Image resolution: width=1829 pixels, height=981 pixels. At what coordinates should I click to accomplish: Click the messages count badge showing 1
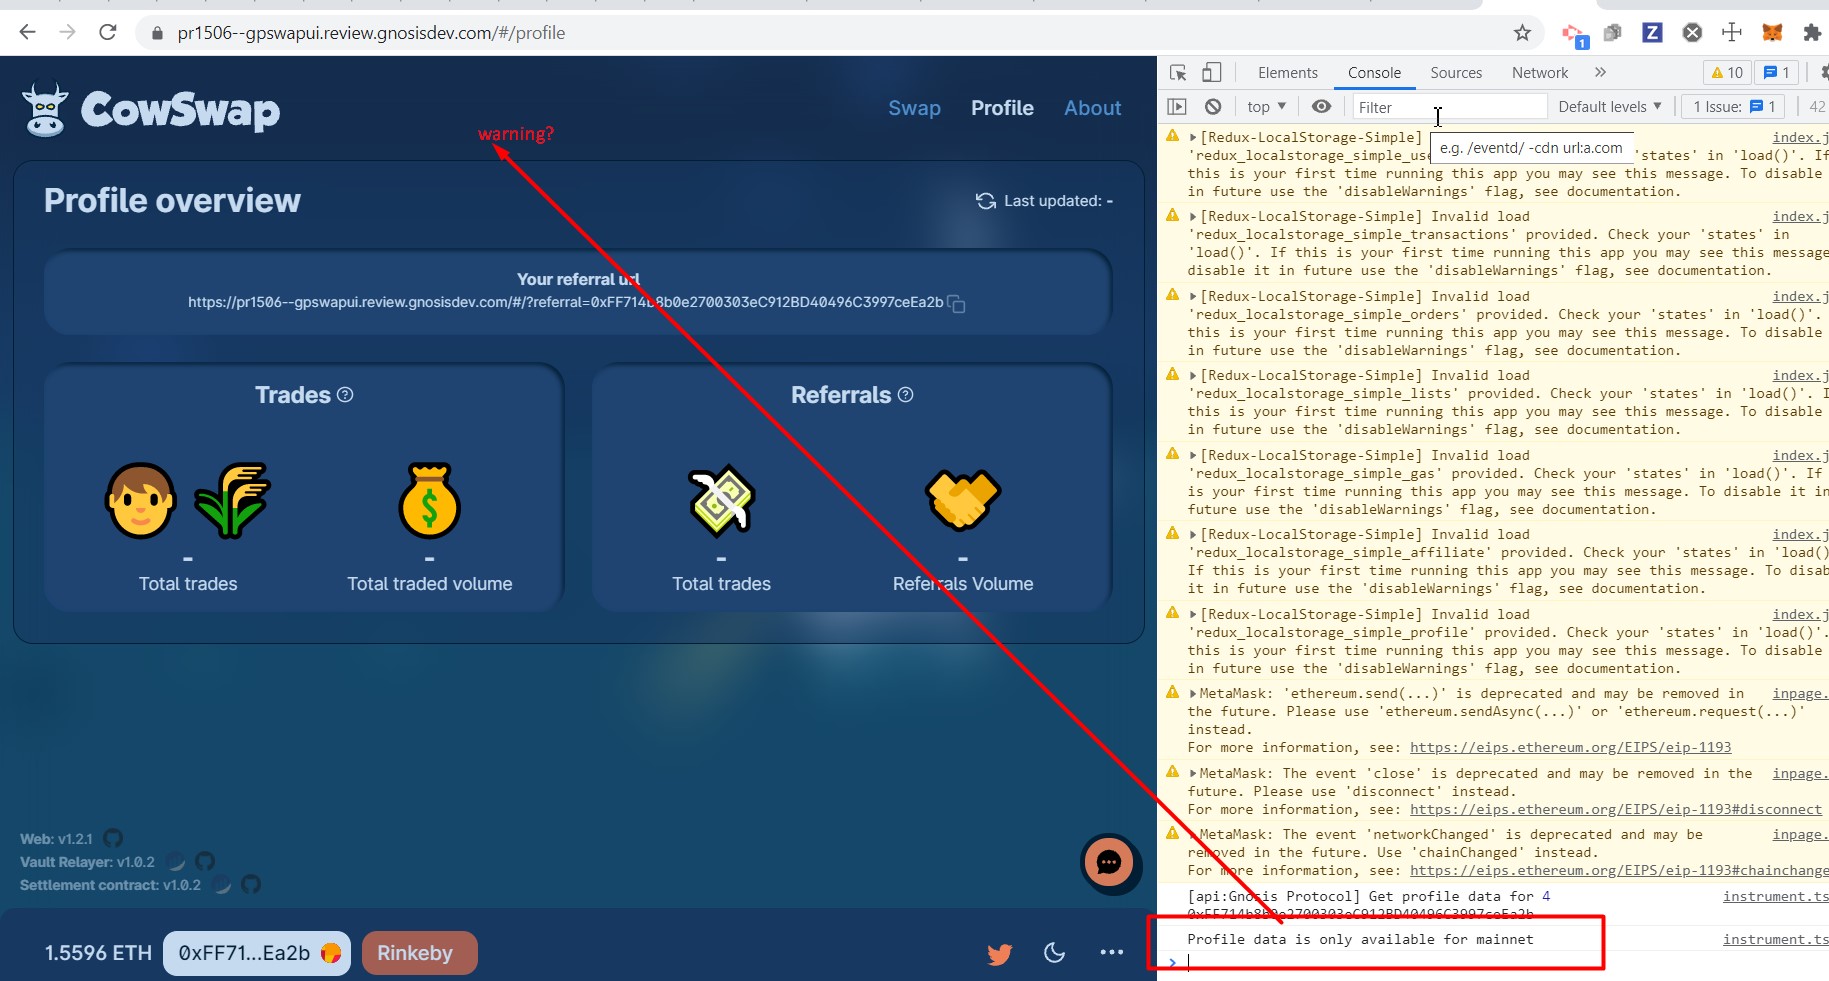tap(1777, 72)
